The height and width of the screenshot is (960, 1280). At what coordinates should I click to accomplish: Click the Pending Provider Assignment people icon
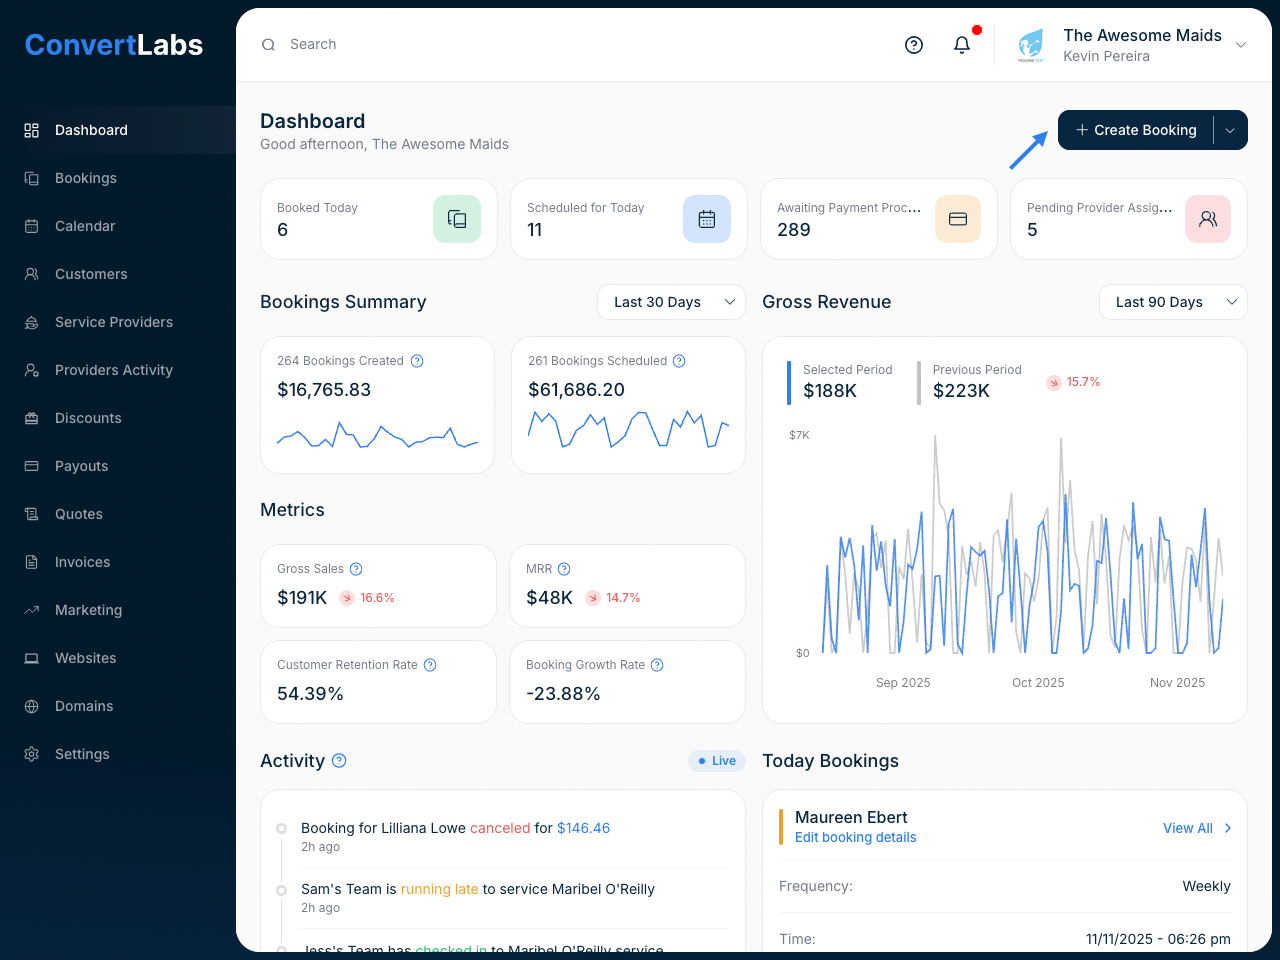pos(1208,219)
